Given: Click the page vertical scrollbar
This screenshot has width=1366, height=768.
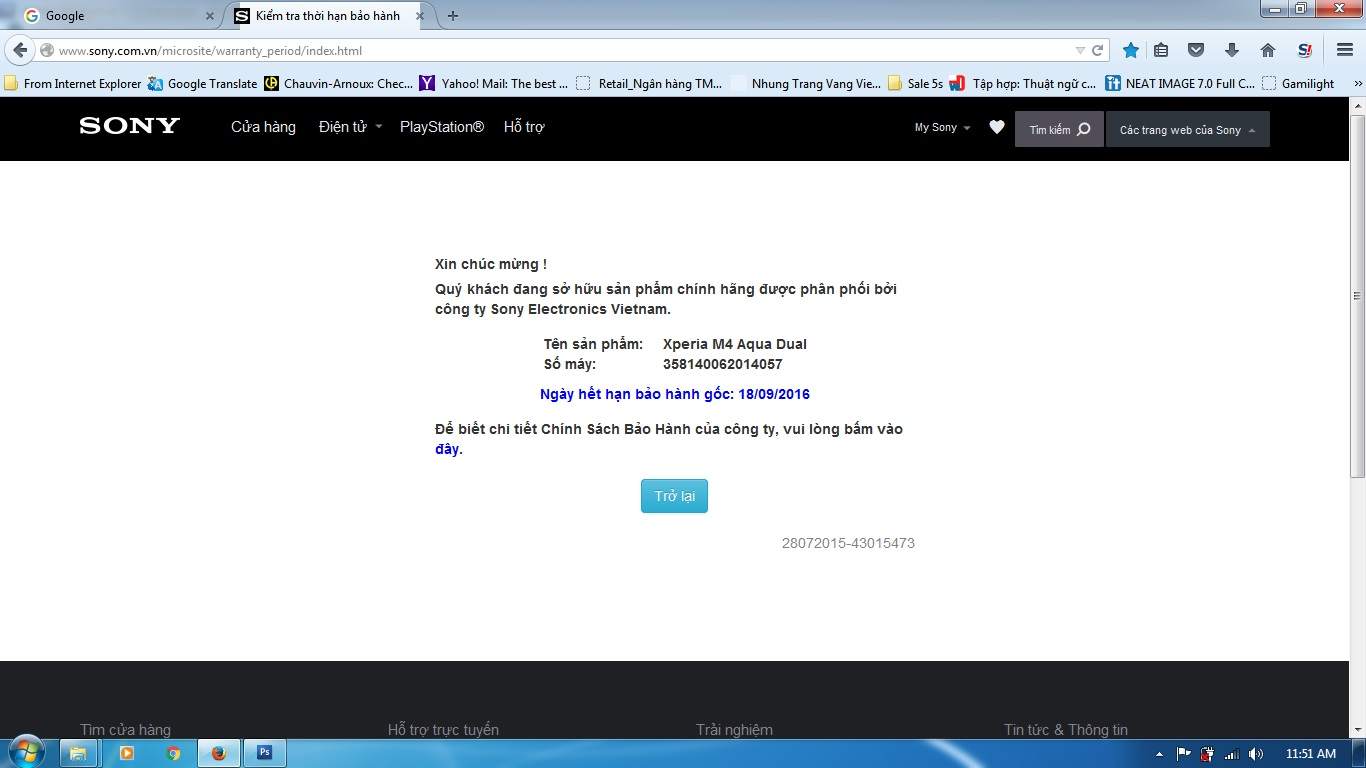Looking at the screenshot, I should tap(1357, 296).
